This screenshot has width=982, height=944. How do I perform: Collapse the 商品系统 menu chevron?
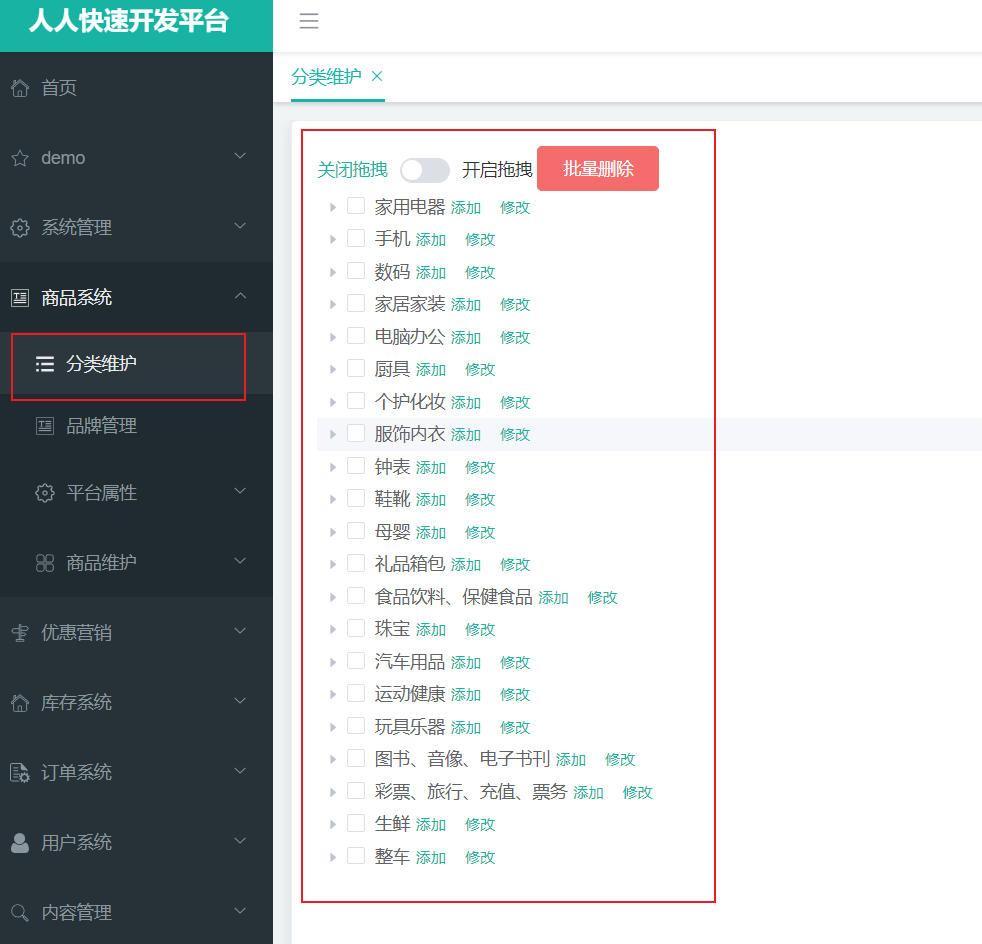click(240, 296)
